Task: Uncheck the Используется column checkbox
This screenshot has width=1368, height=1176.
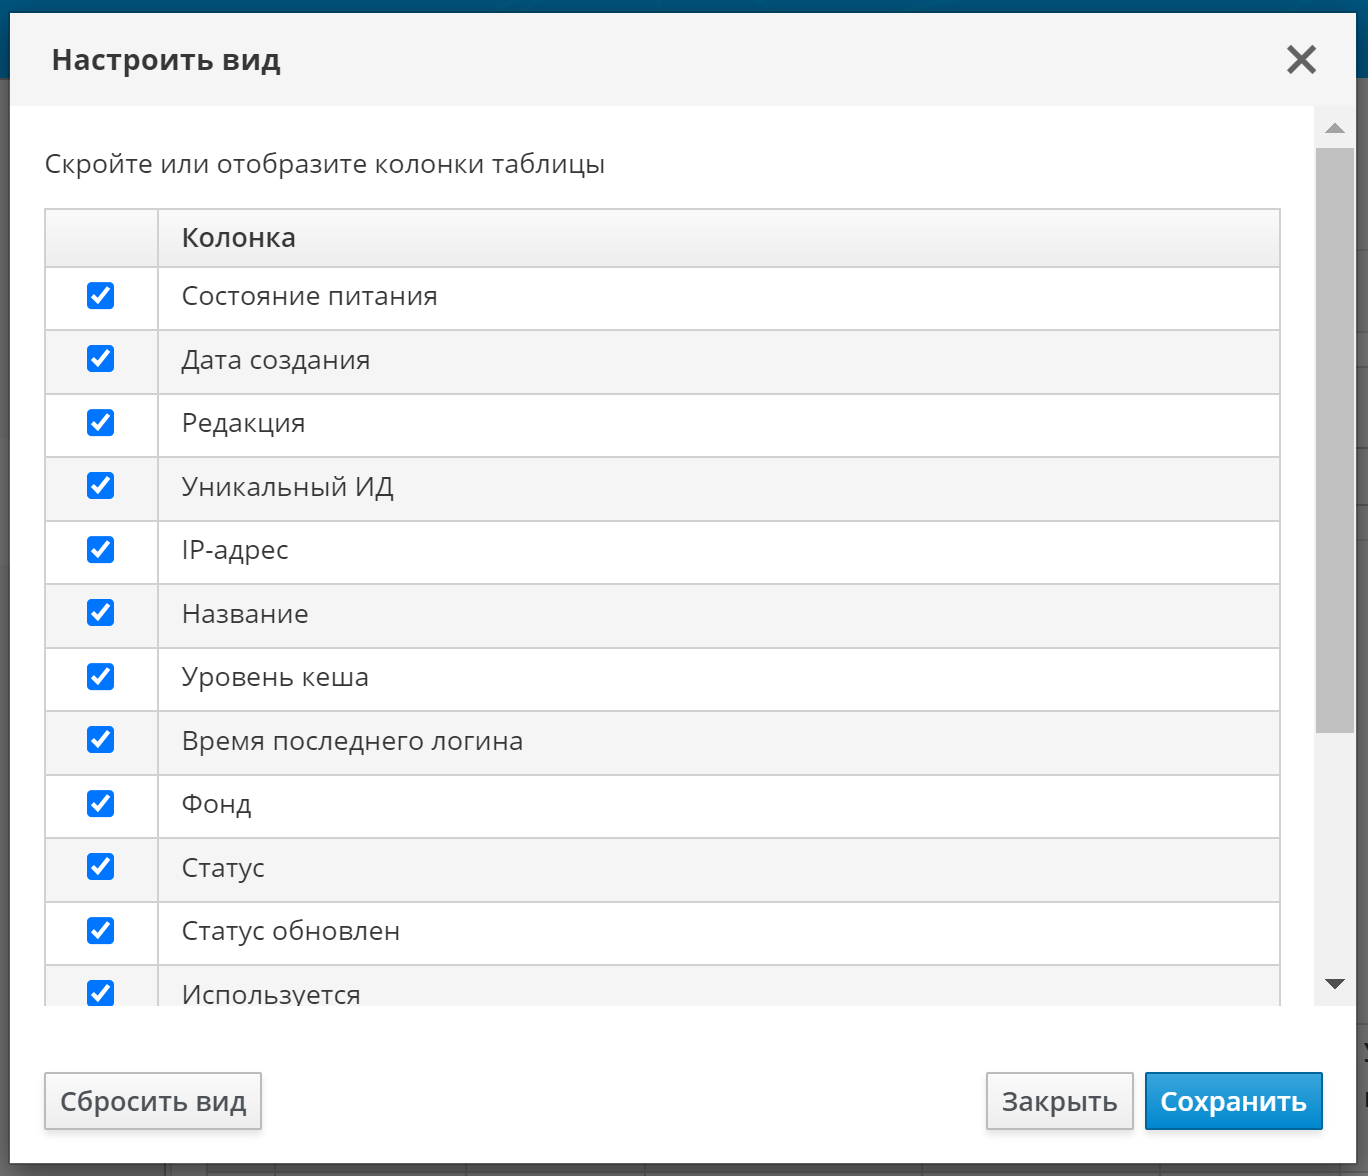Action: point(101,993)
